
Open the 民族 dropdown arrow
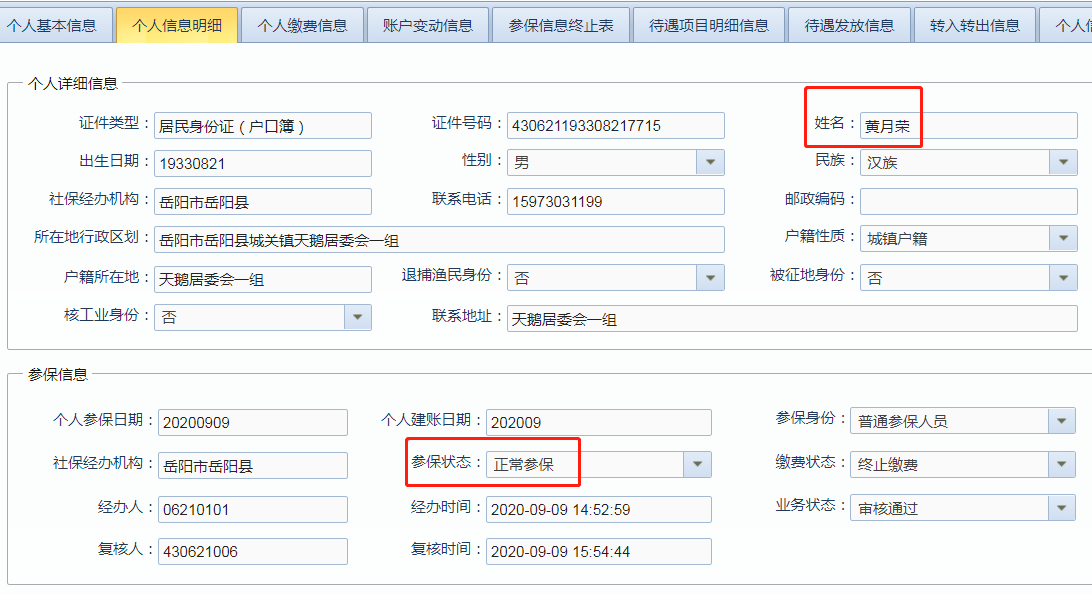(1062, 163)
